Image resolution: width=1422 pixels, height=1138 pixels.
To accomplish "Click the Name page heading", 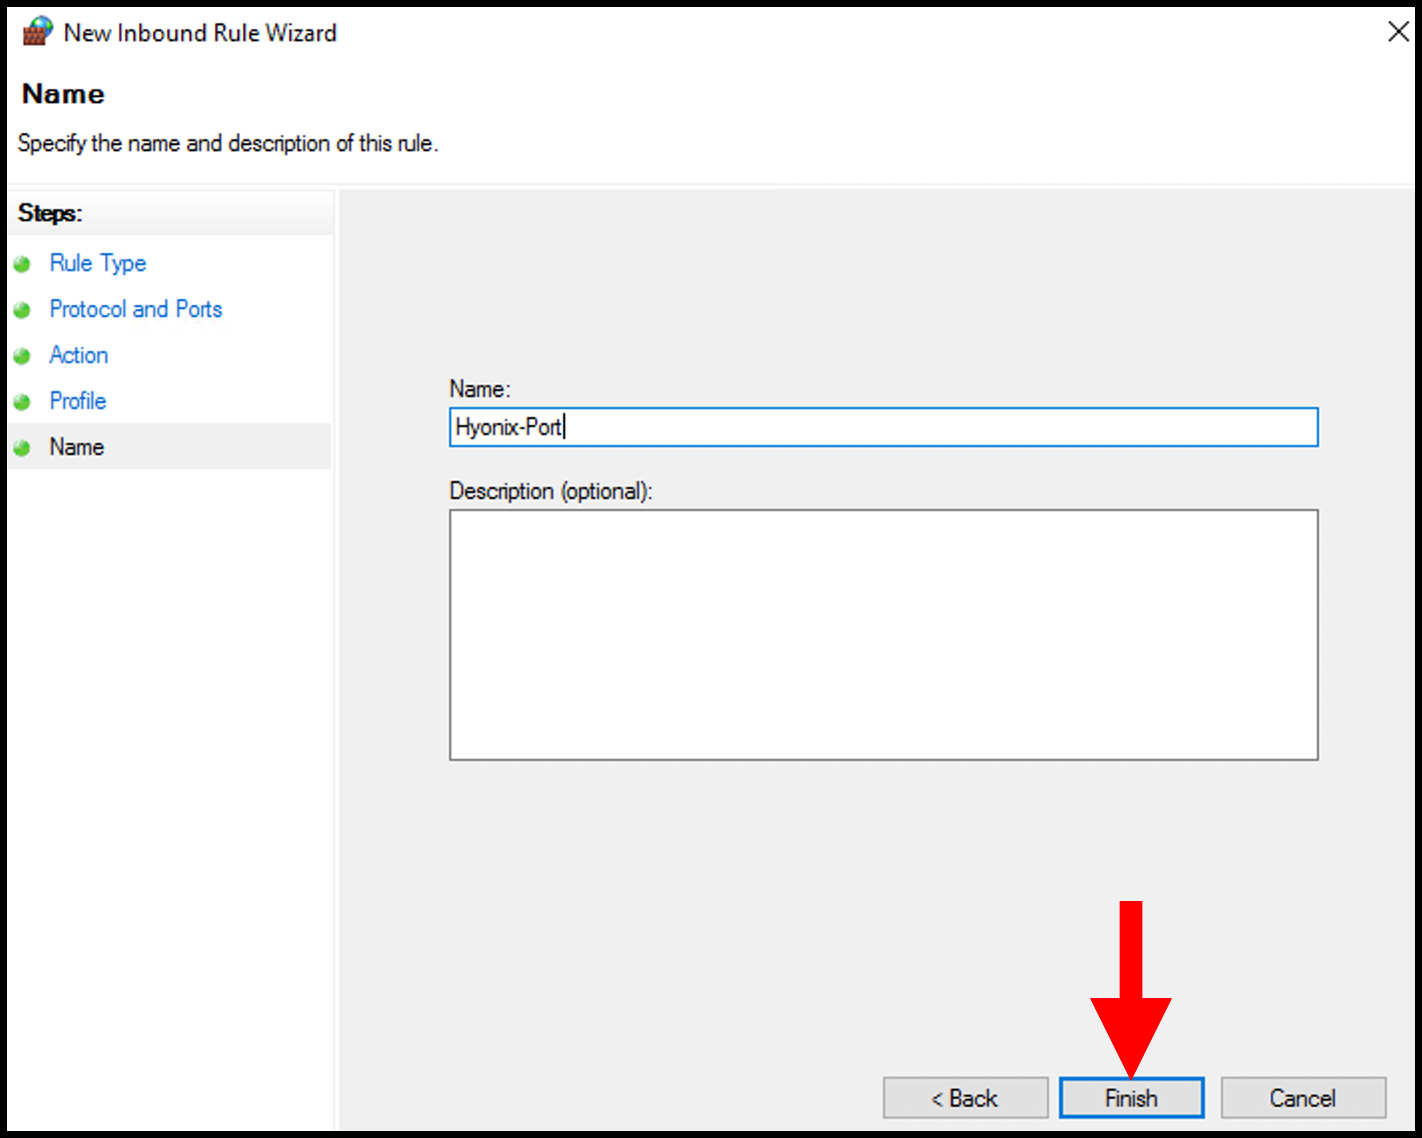I will tap(62, 93).
